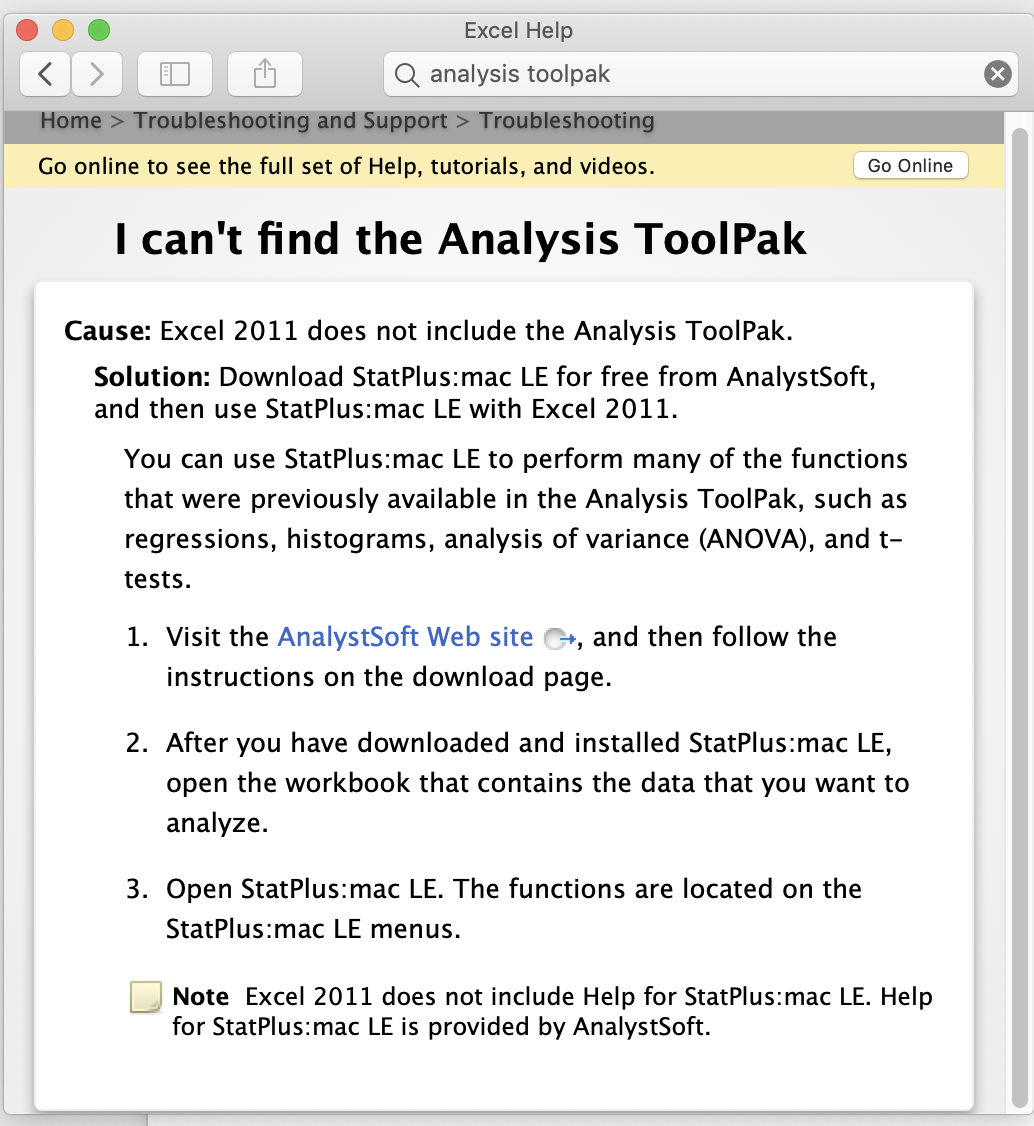Open Troubleshooting and Support breadcrumb
Viewport: 1034px width, 1126px height.
tap(290, 120)
